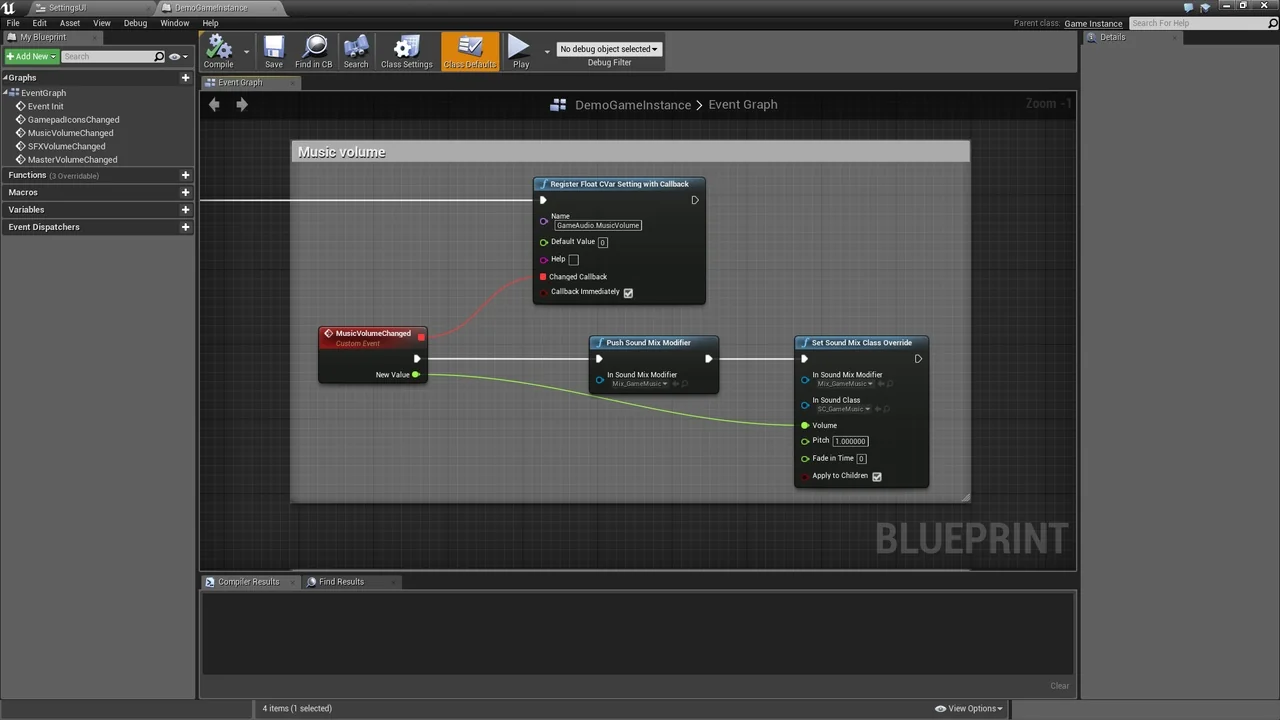
Task: Open the debug object selection dropdown
Action: pos(608,49)
